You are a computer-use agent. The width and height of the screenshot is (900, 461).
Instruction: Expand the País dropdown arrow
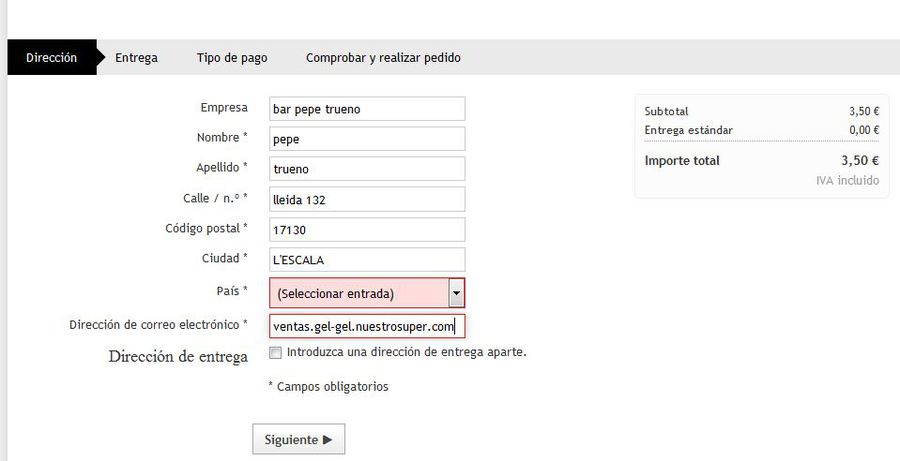point(456,293)
